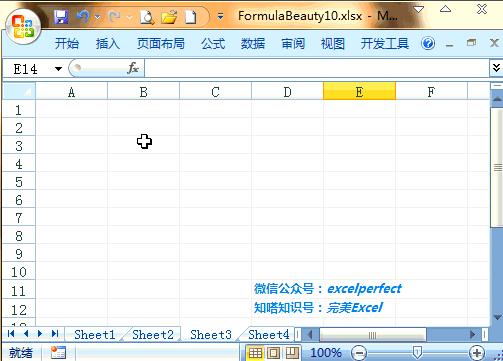The width and height of the screenshot is (503, 361).
Task: Close the workbook window in ribbon
Action: tap(494, 43)
